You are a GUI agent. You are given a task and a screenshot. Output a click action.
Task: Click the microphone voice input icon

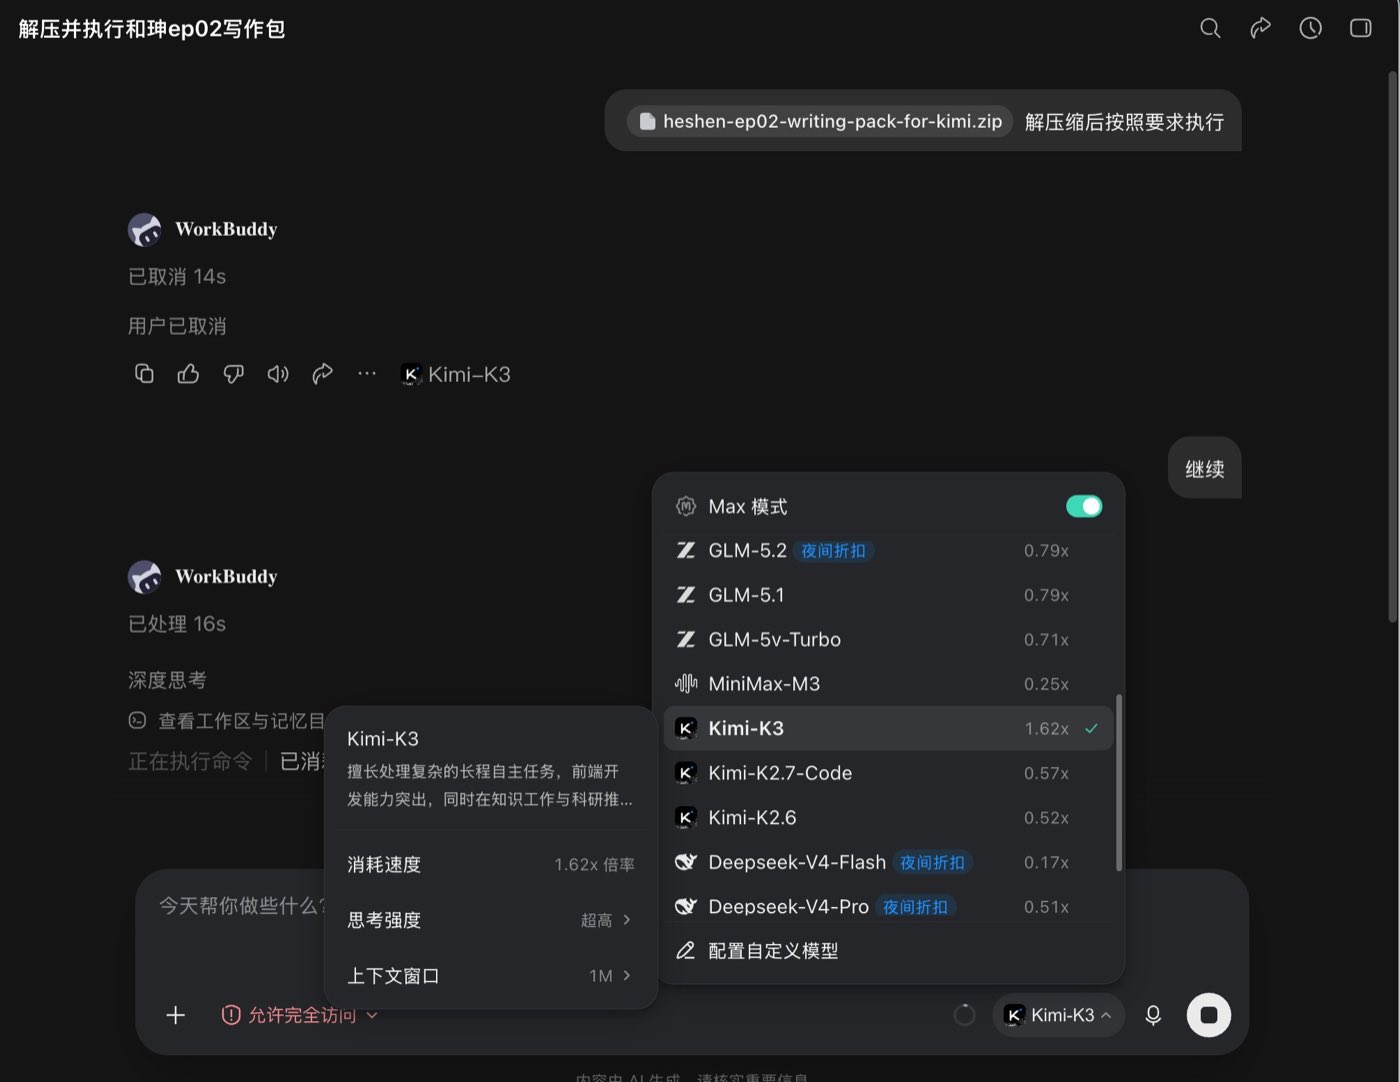tap(1153, 1015)
